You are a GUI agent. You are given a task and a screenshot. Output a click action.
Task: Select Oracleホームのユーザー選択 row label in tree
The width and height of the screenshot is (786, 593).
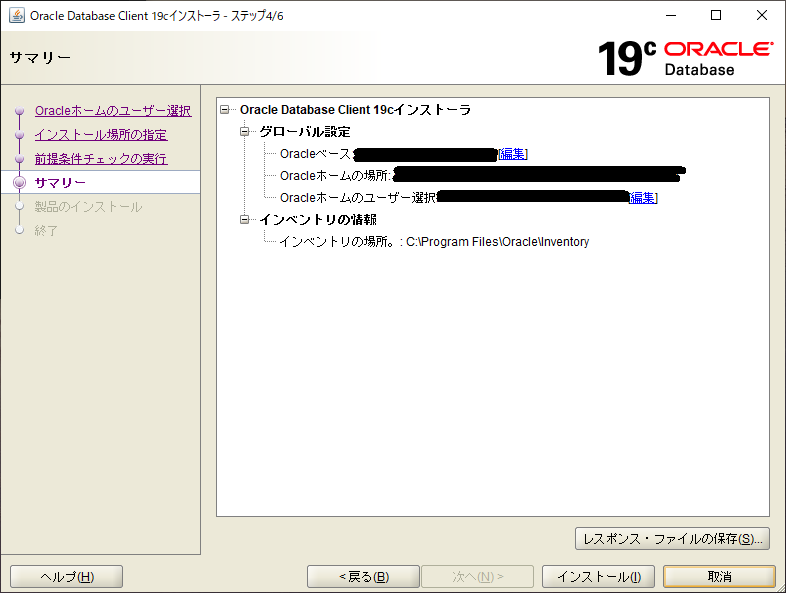click(357, 198)
